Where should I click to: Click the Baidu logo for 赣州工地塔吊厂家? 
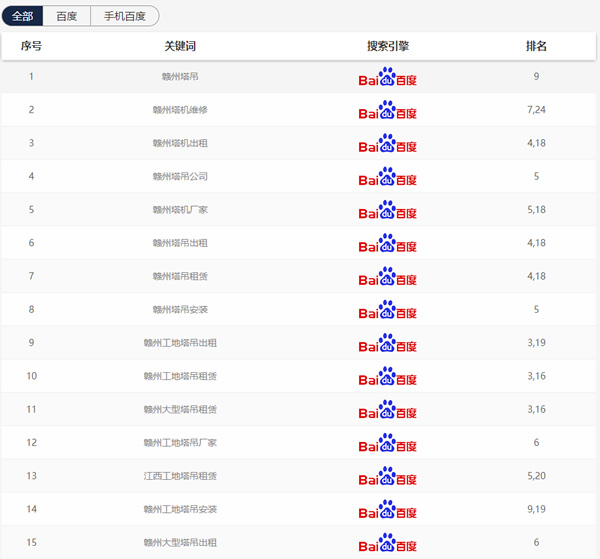pyautogui.click(x=387, y=443)
